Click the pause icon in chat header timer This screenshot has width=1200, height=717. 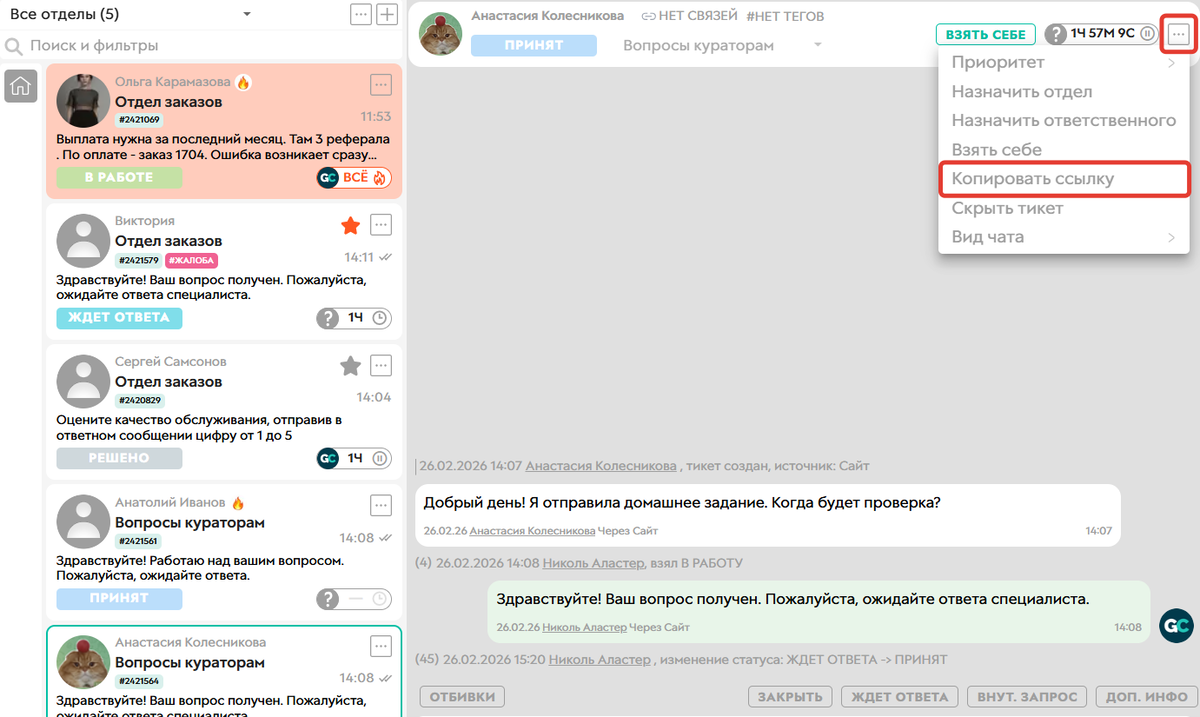1148,34
